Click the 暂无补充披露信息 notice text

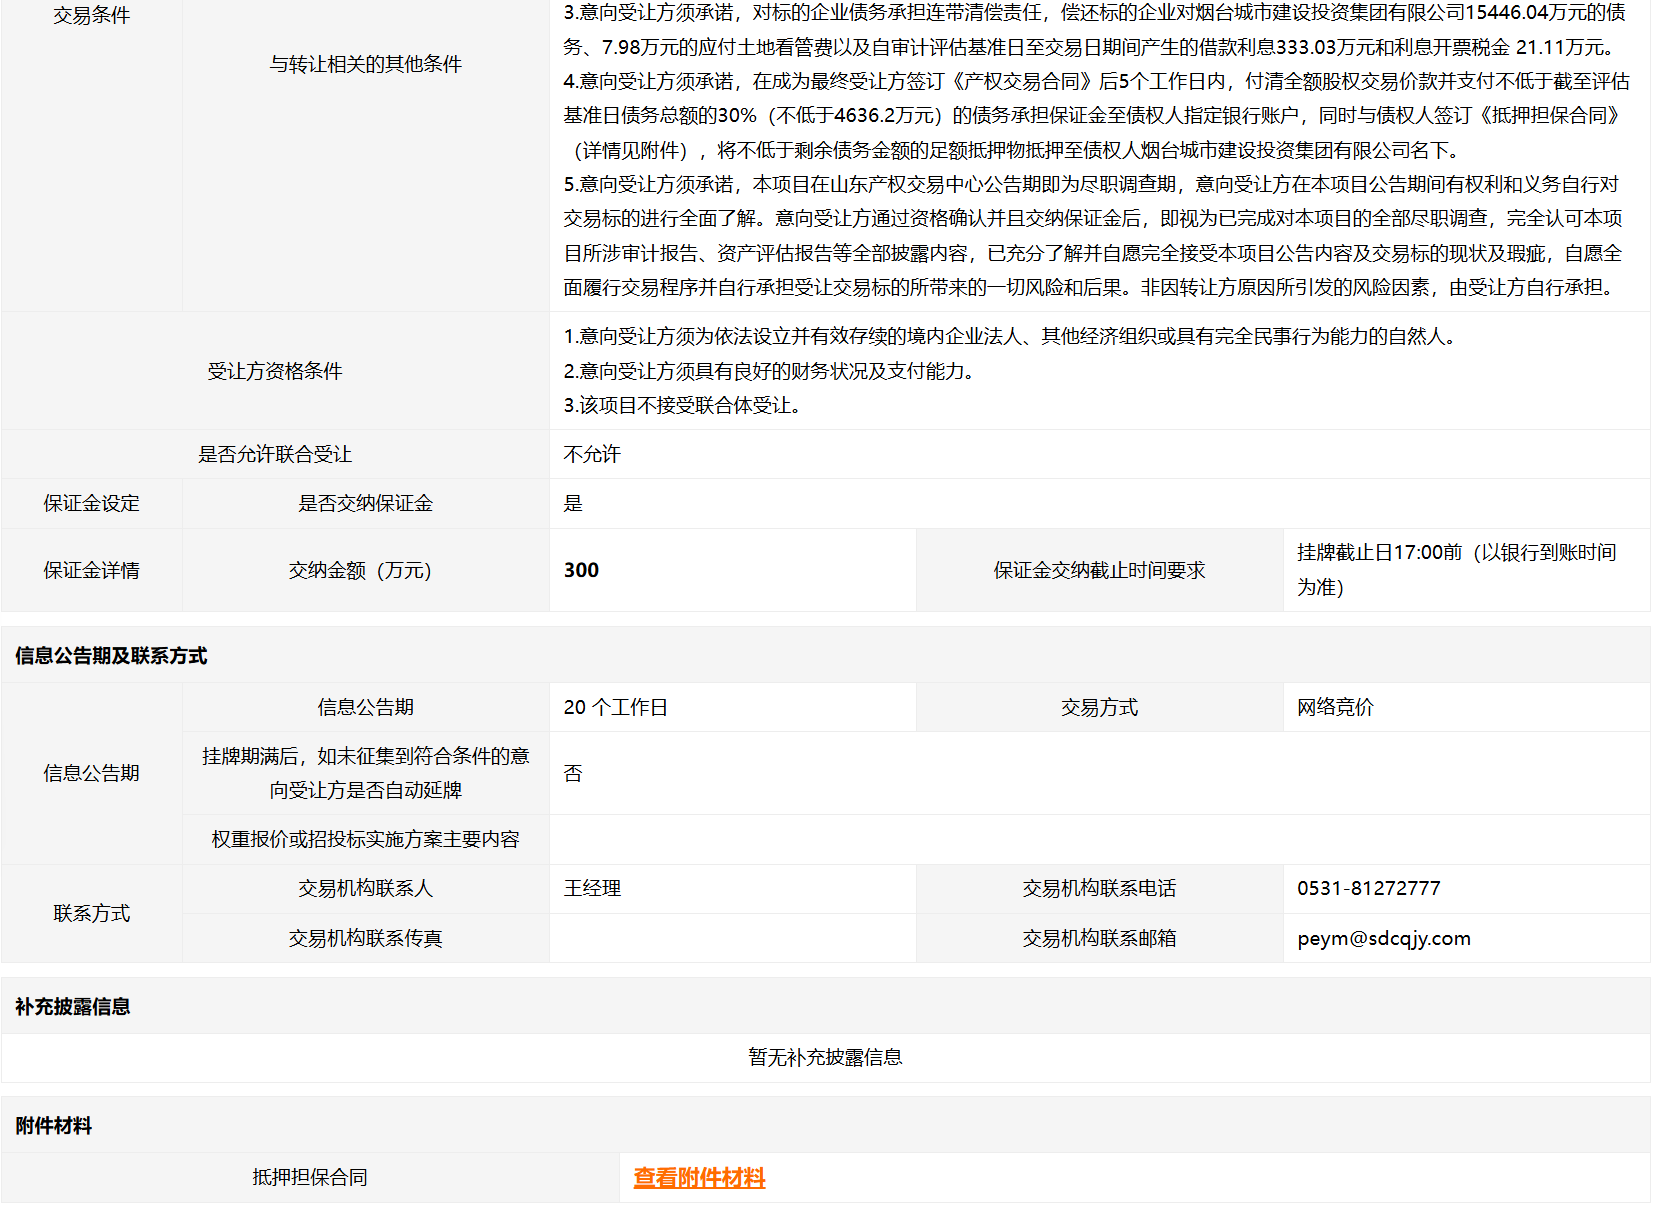pyautogui.click(x=825, y=1058)
